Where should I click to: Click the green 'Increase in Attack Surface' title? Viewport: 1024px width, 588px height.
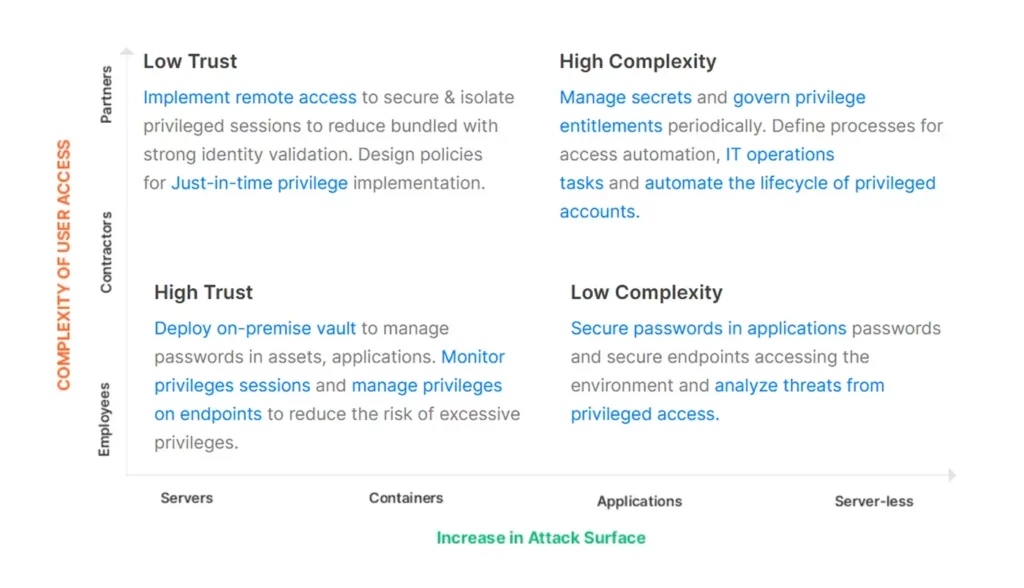tap(540, 538)
